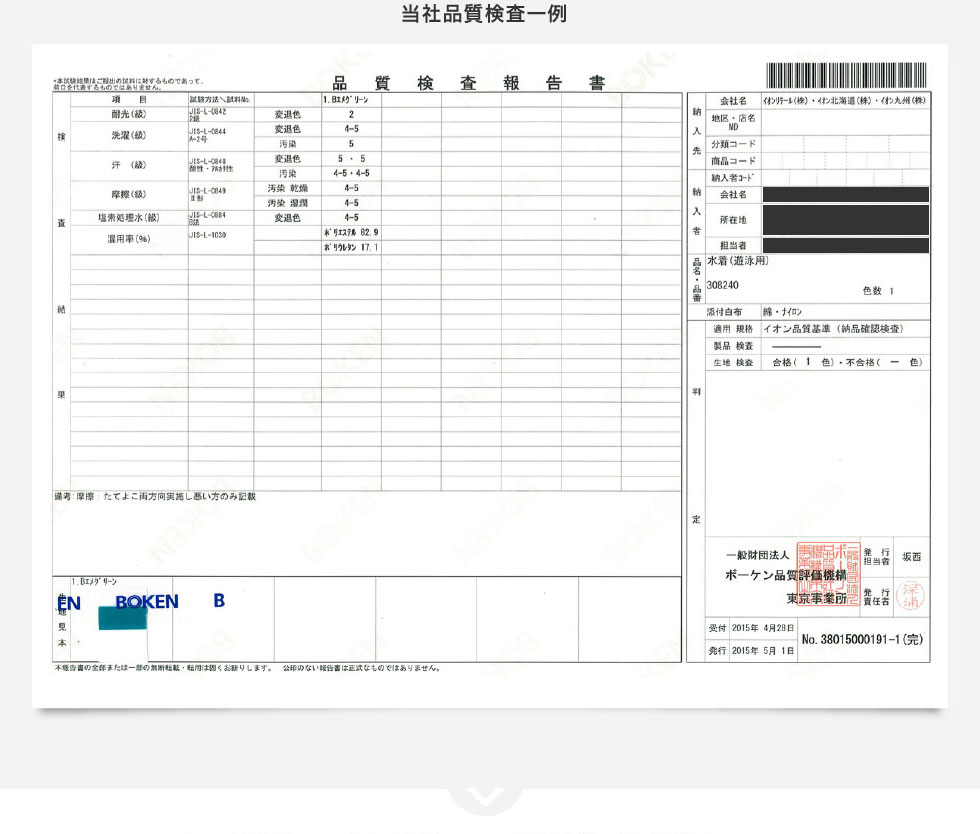This screenshot has width=980, height=834.
Task: Click the 塩素処理水(級) row label
Action: tap(129, 218)
